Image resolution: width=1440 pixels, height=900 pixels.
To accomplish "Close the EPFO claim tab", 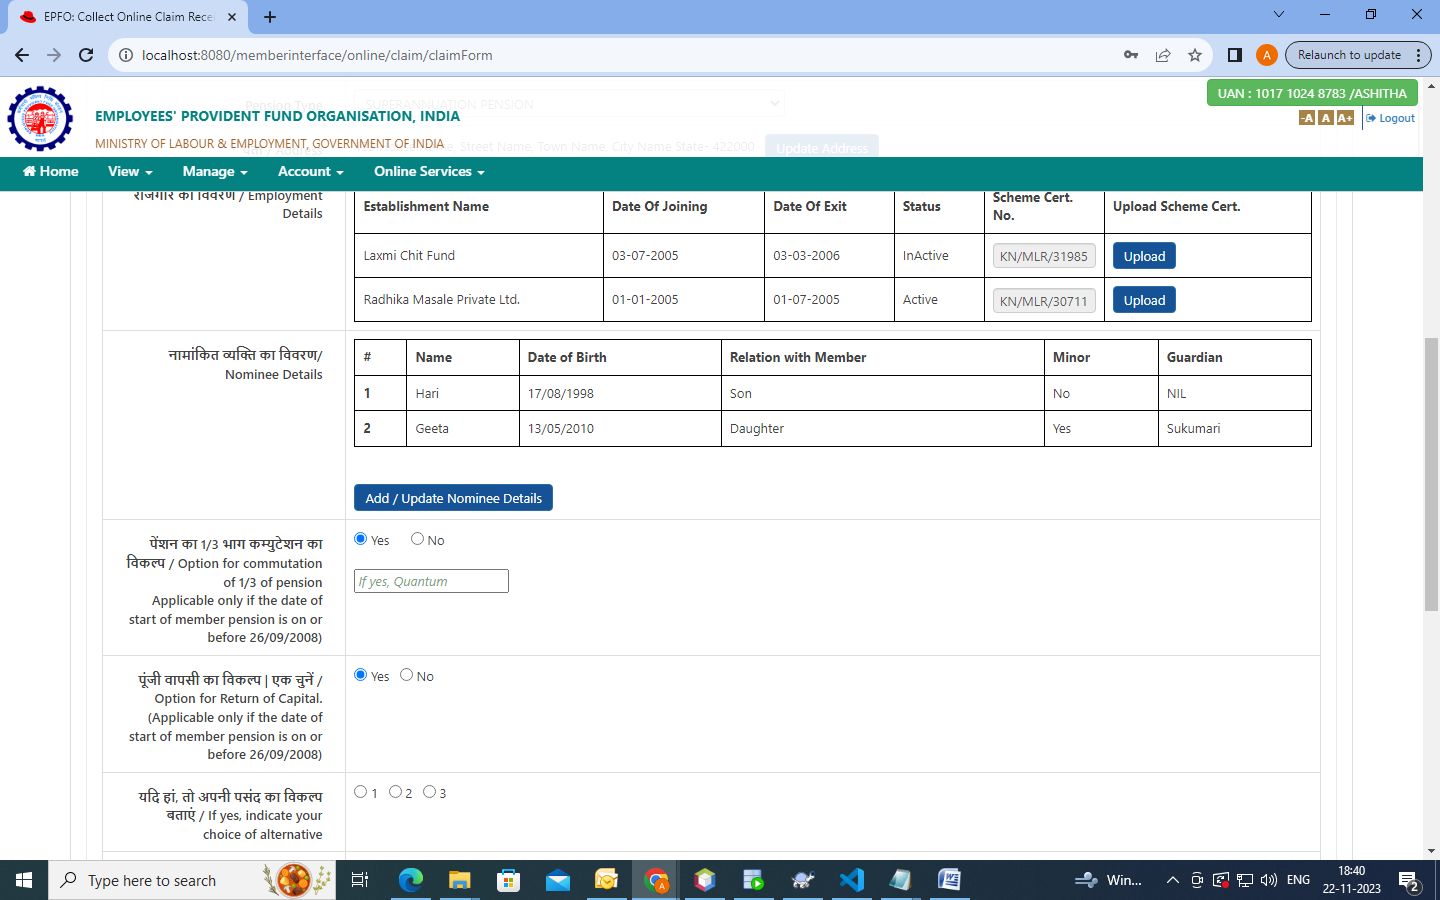I will pyautogui.click(x=232, y=17).
